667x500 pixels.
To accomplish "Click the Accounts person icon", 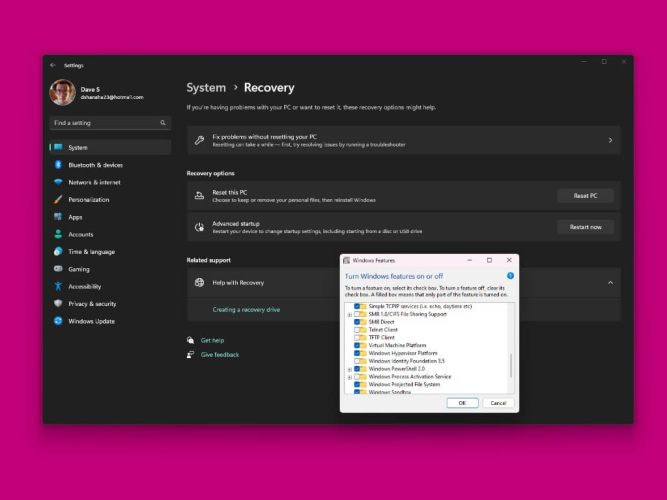I will [x=58, y=234].
